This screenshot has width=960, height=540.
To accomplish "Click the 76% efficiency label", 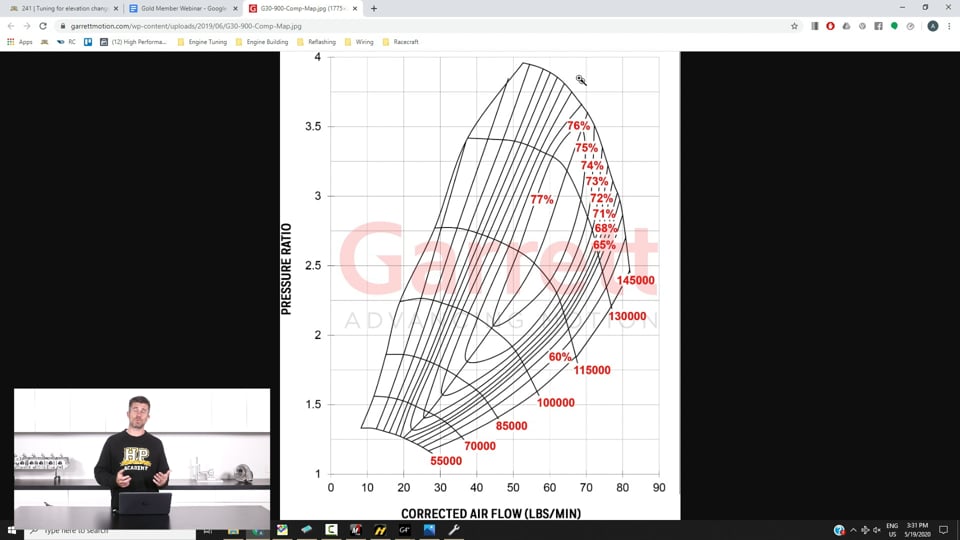I will (x=579, y=126).
